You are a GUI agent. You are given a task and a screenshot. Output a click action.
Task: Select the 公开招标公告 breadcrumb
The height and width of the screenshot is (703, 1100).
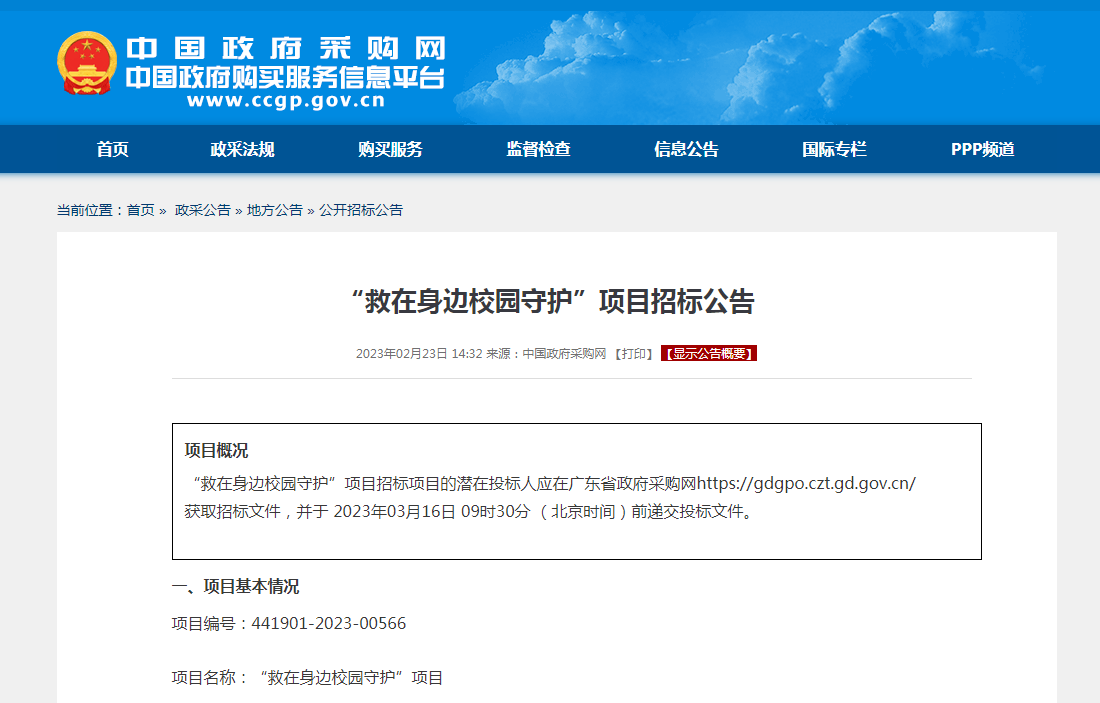(x=361, y=210)
